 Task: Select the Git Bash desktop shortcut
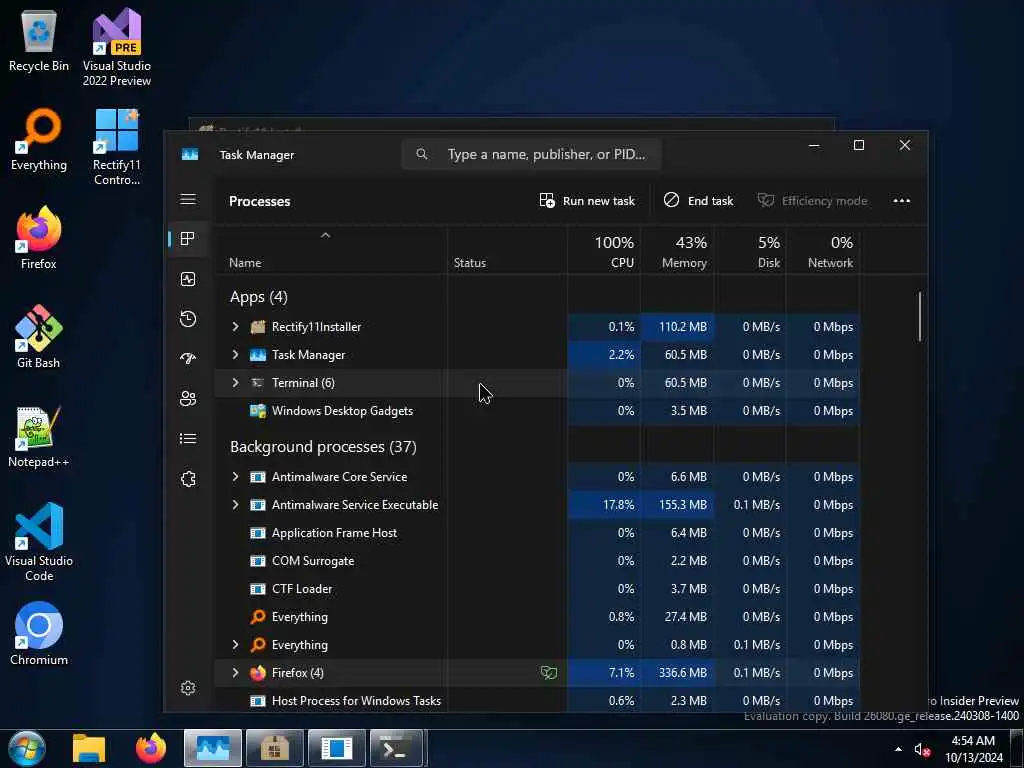[x=39, y=337]
